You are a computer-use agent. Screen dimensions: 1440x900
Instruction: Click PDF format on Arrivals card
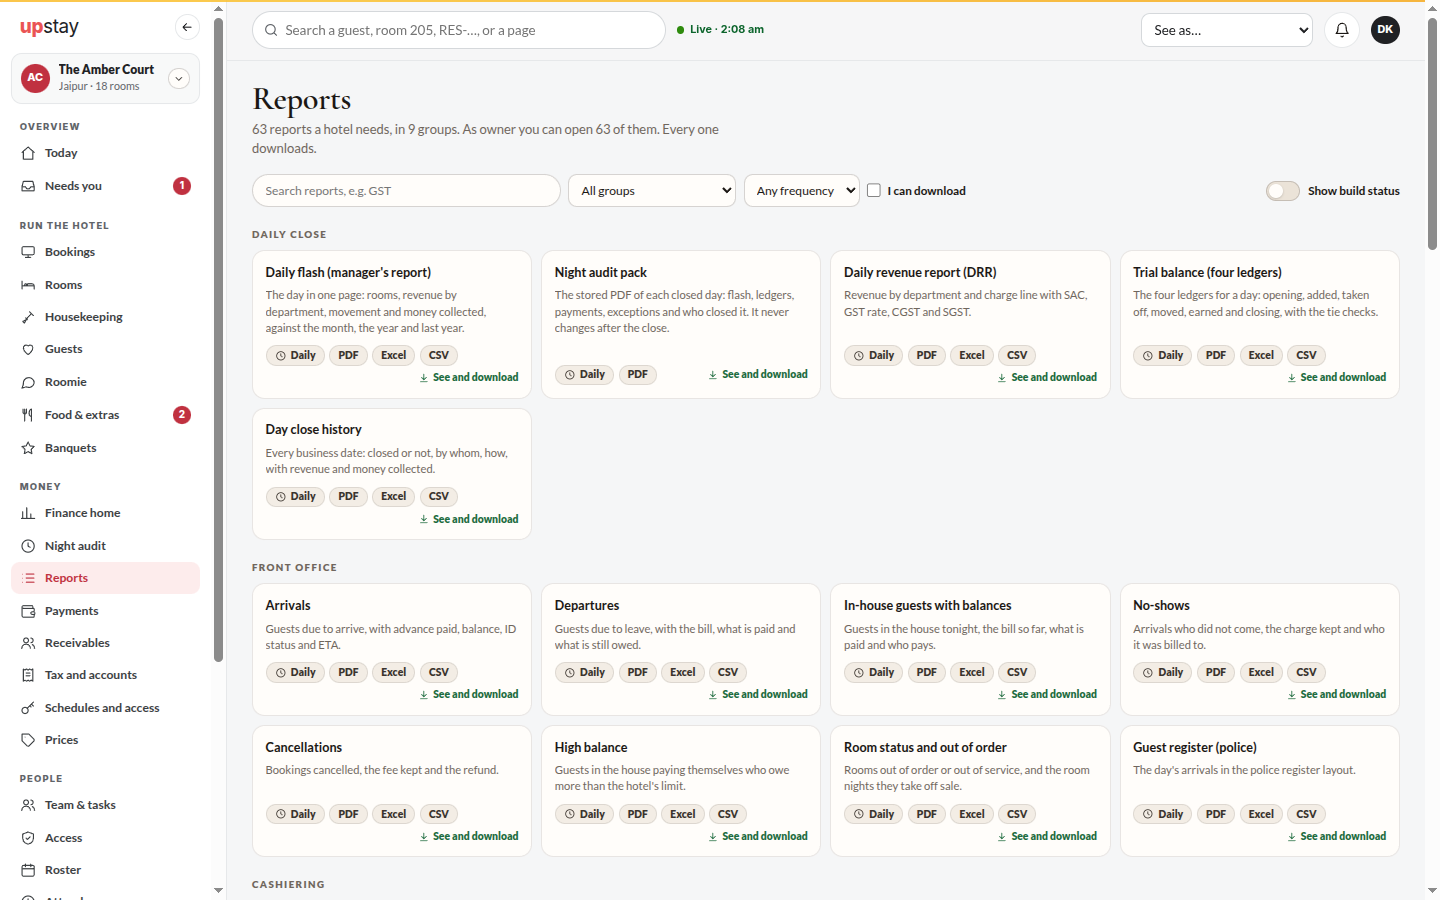348,672
